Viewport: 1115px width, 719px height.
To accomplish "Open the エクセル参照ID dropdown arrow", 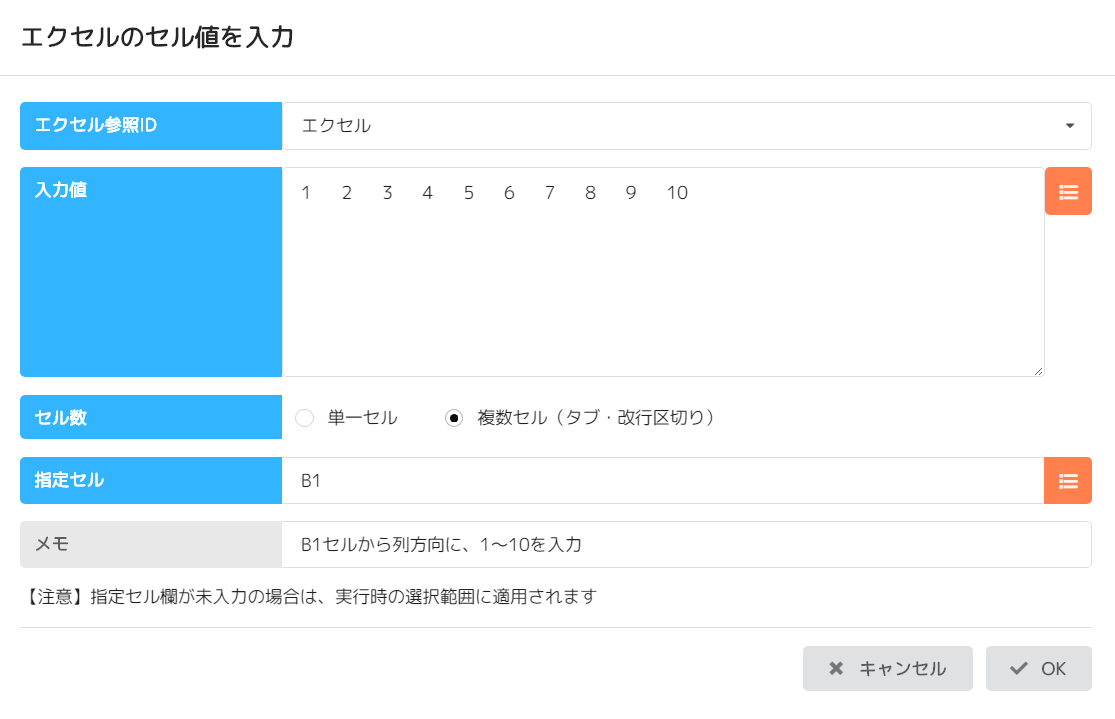I will [1069, 126].
